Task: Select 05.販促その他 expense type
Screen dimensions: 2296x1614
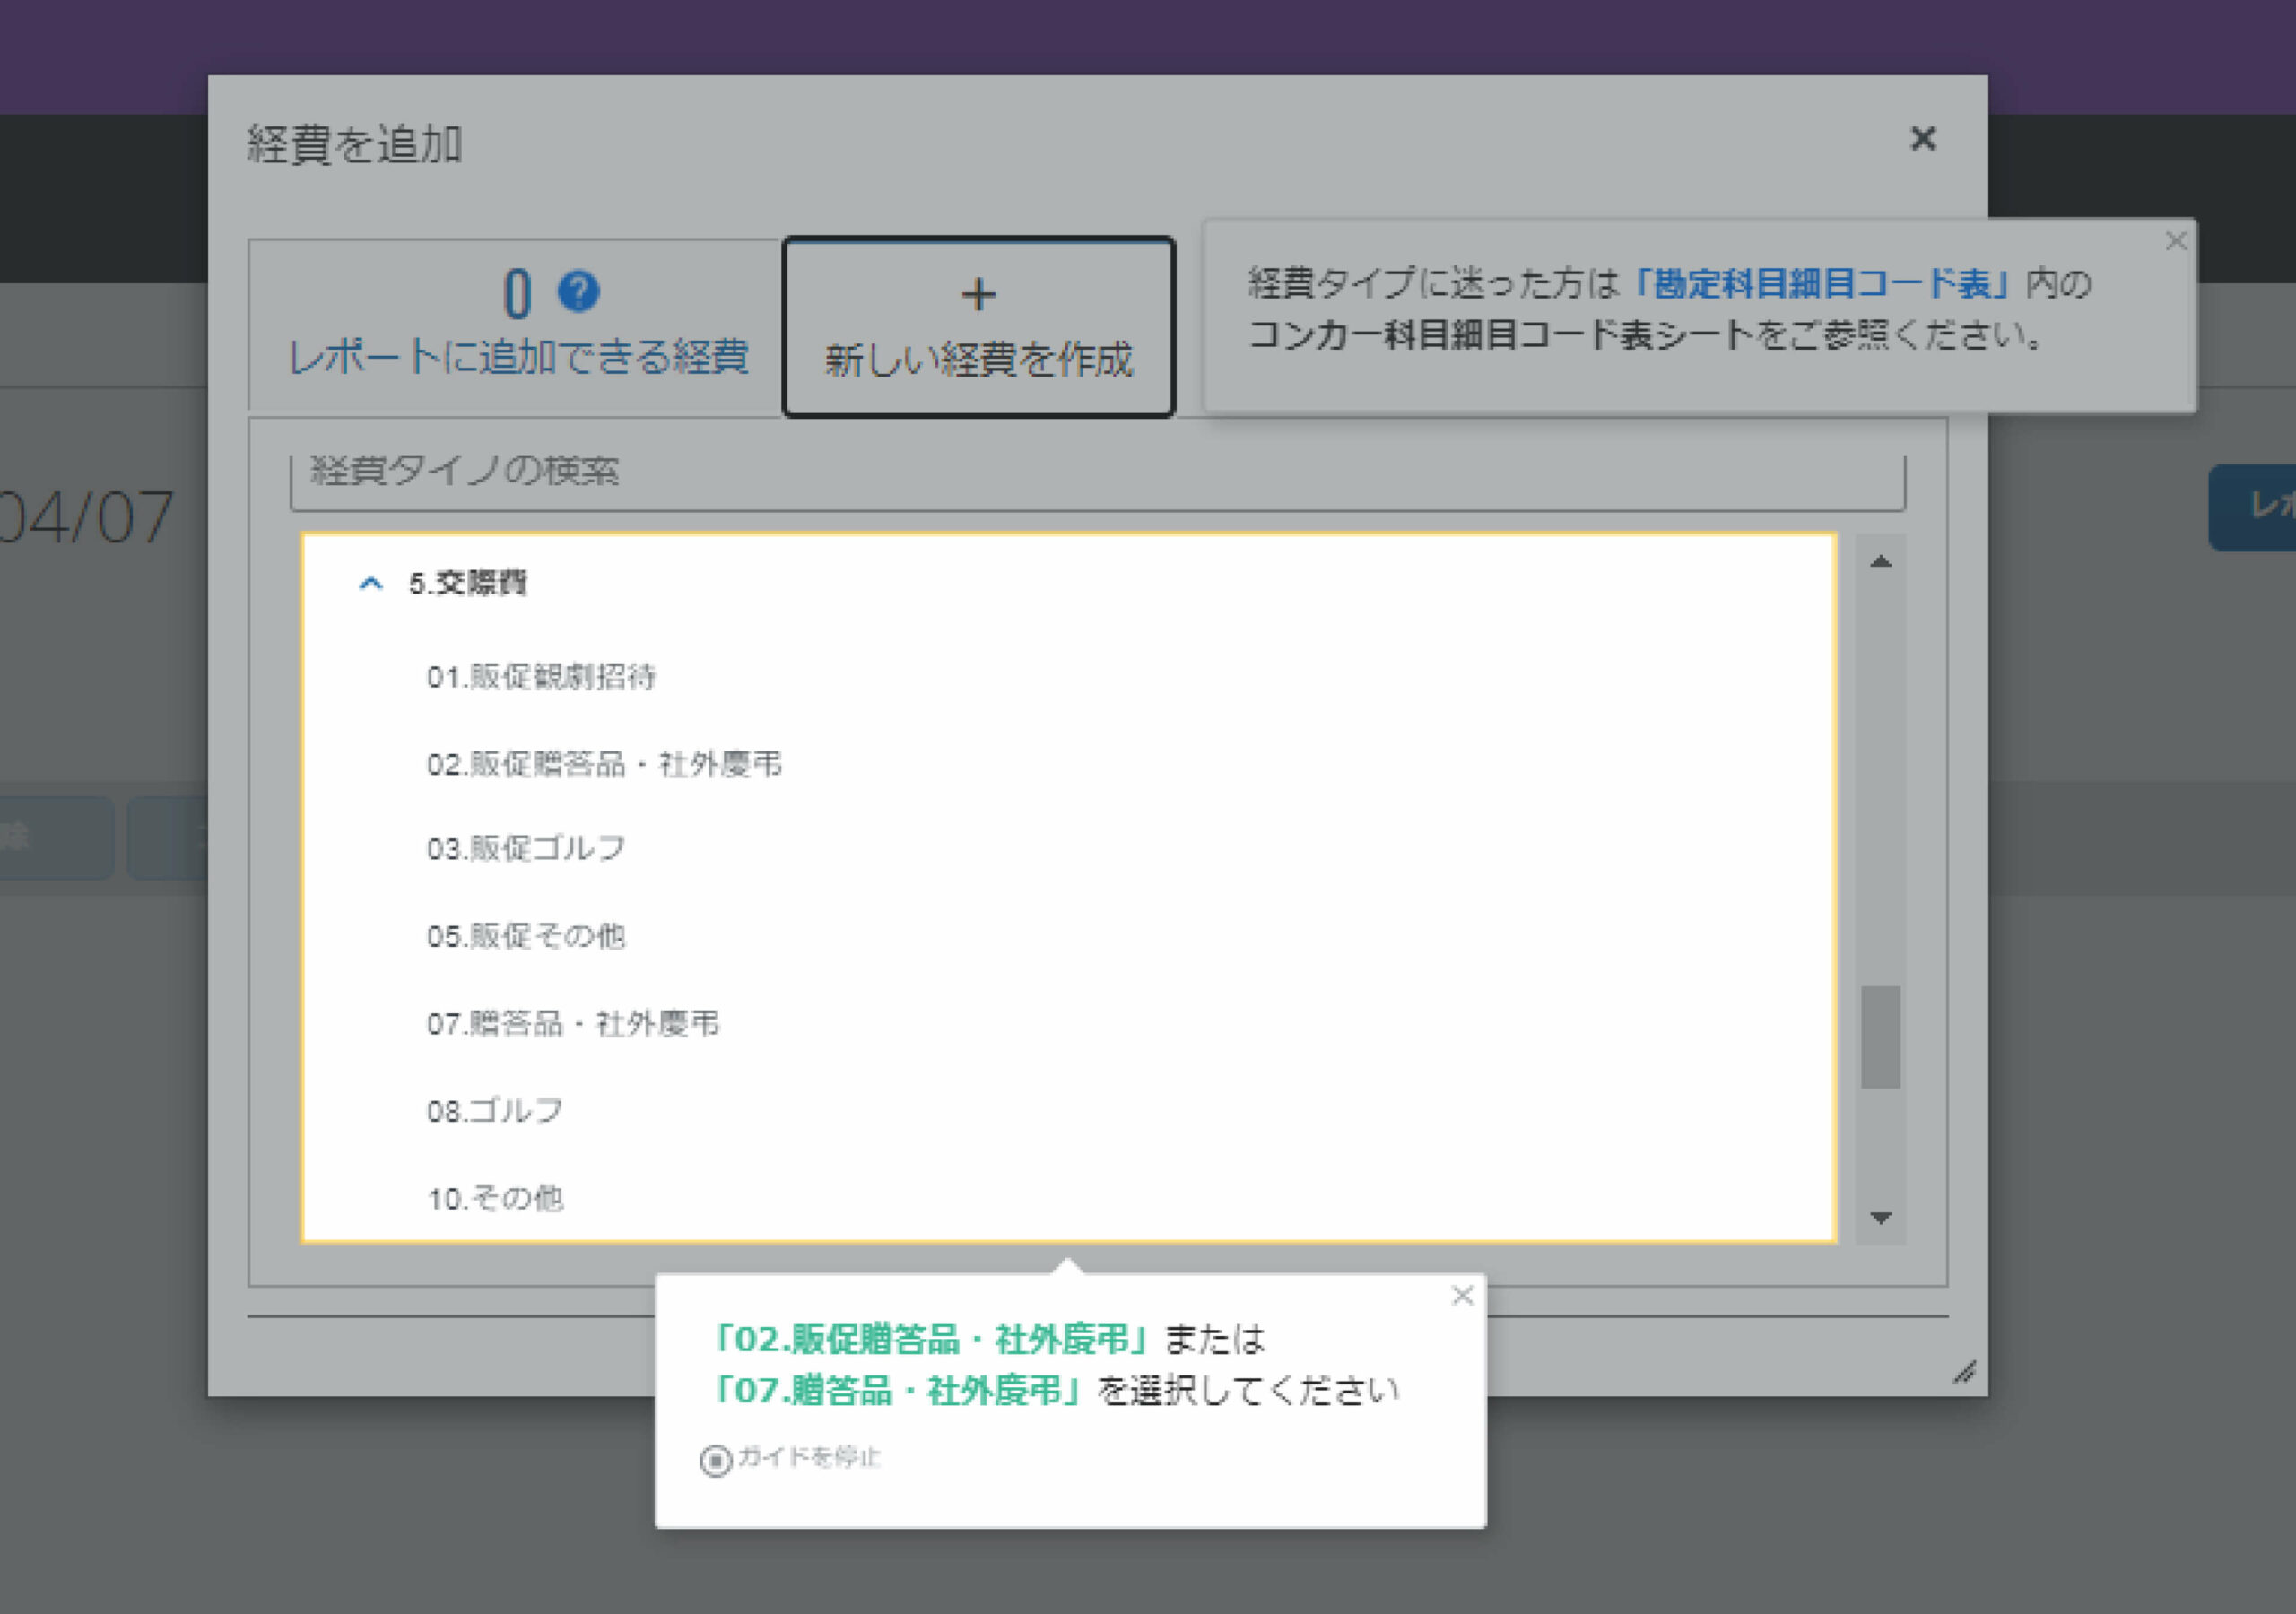Action: click(x=526, y=936)
